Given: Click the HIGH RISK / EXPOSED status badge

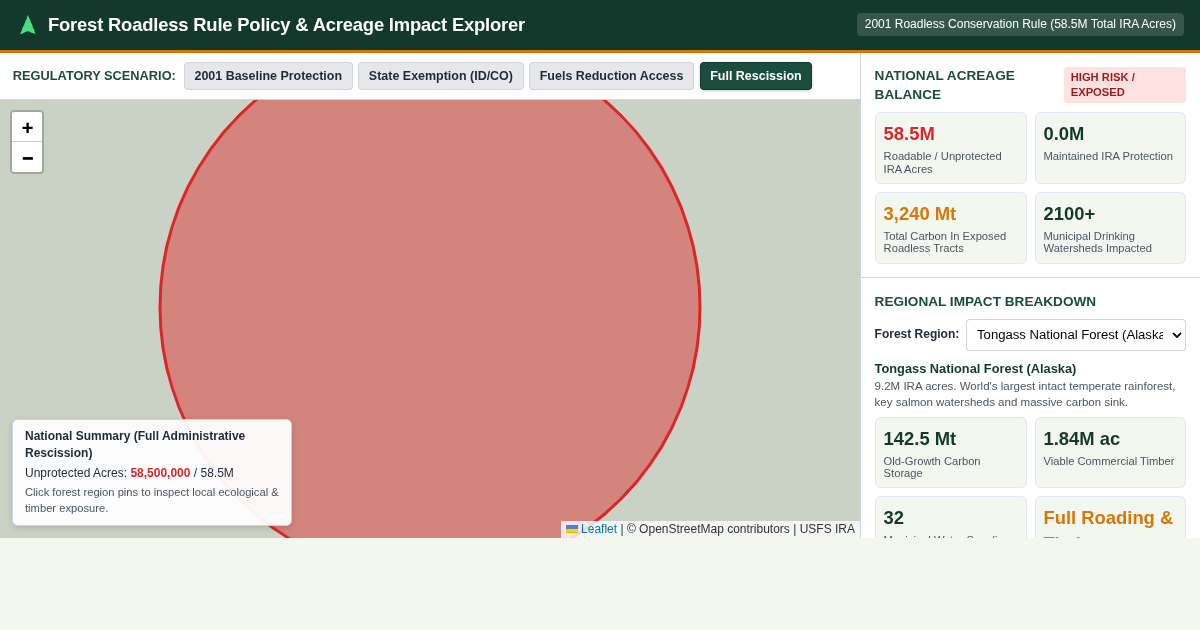Looking at the screenshot, I should 1125,85.
